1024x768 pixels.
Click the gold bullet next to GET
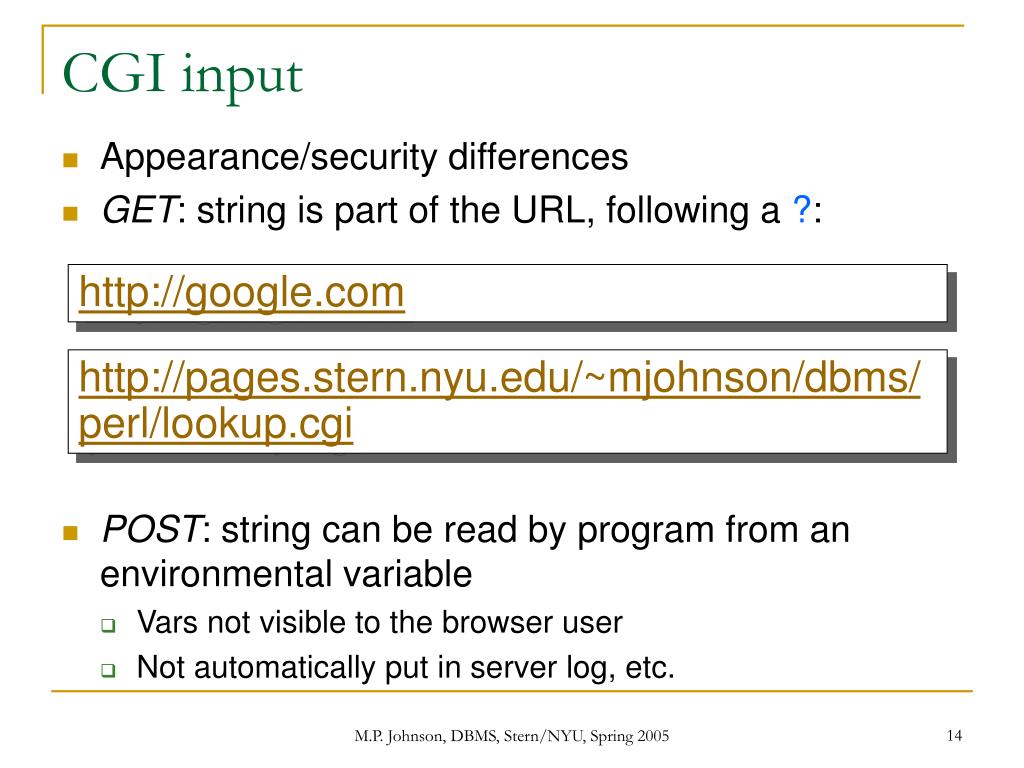tap(71, 214)
